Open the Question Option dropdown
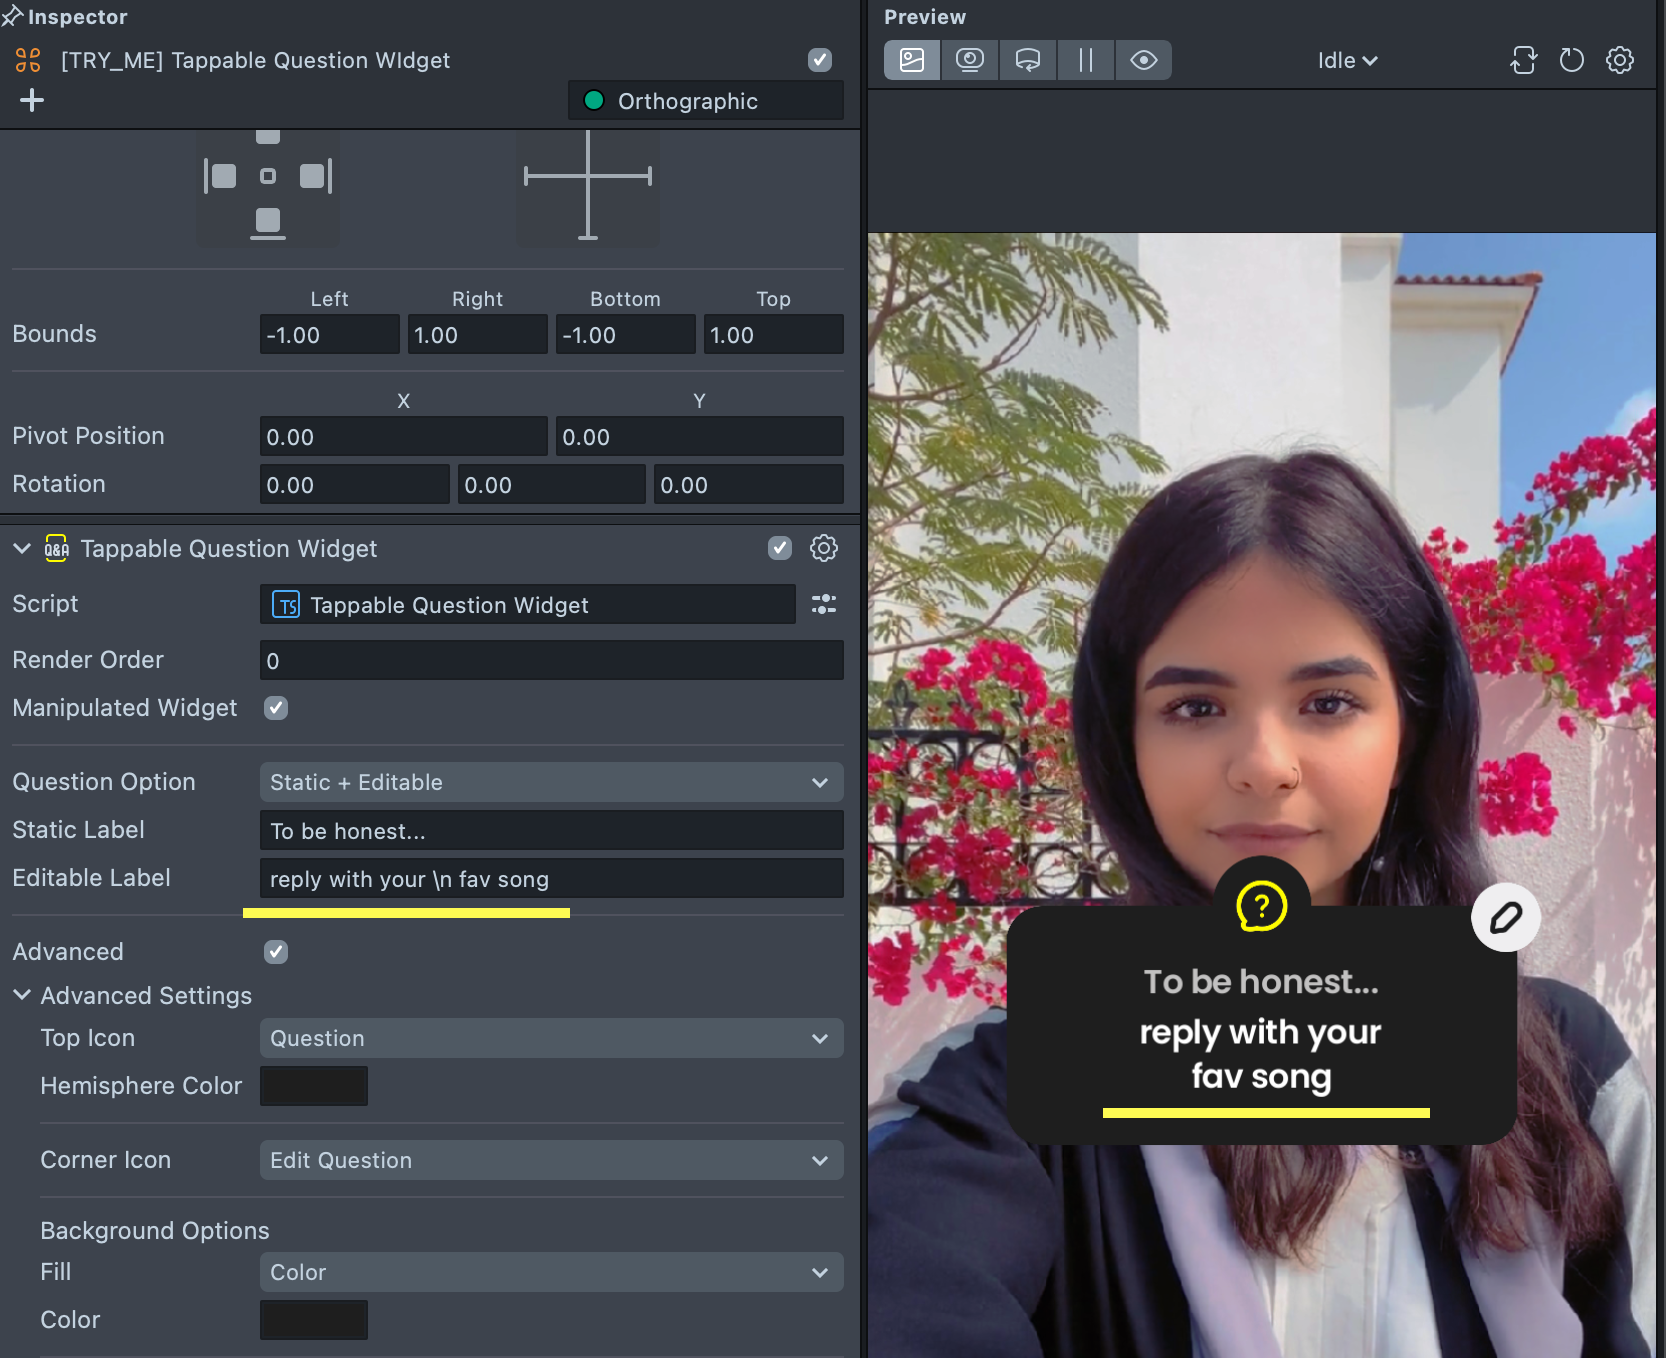 pos(551,782)
